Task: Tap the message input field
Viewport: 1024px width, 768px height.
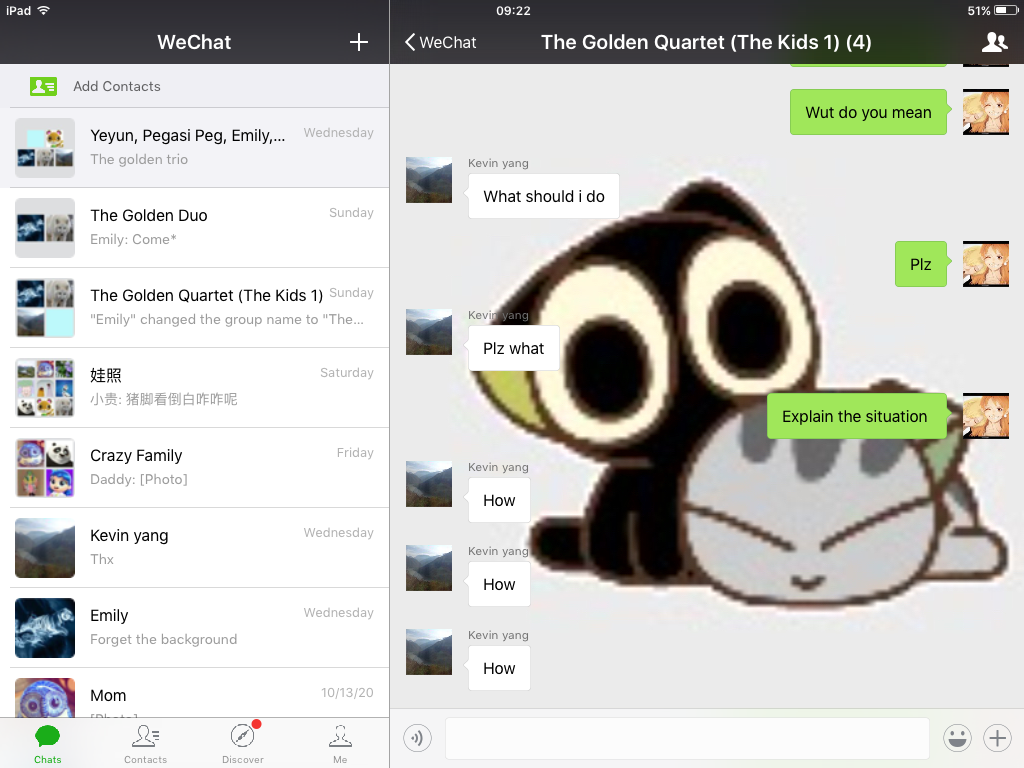Action: (687, 739)
